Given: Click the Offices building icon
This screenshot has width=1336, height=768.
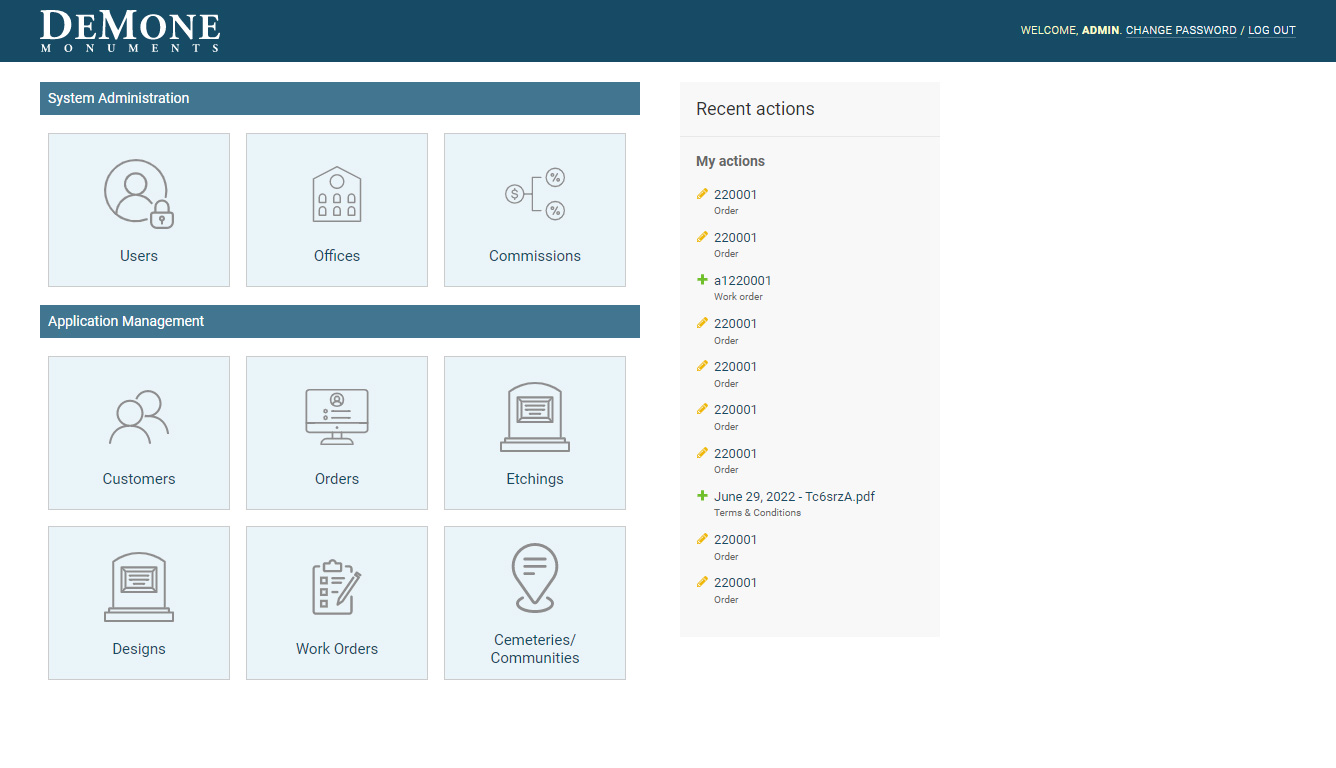Looking at the screenshot, I should coord(337,194).
